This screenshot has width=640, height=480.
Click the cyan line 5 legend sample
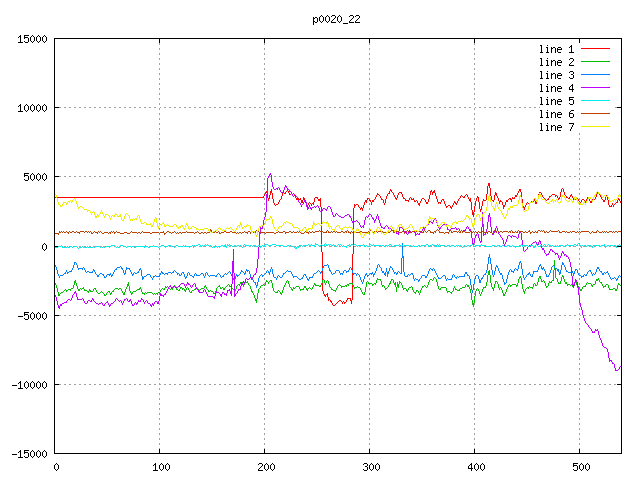(595, 101)
